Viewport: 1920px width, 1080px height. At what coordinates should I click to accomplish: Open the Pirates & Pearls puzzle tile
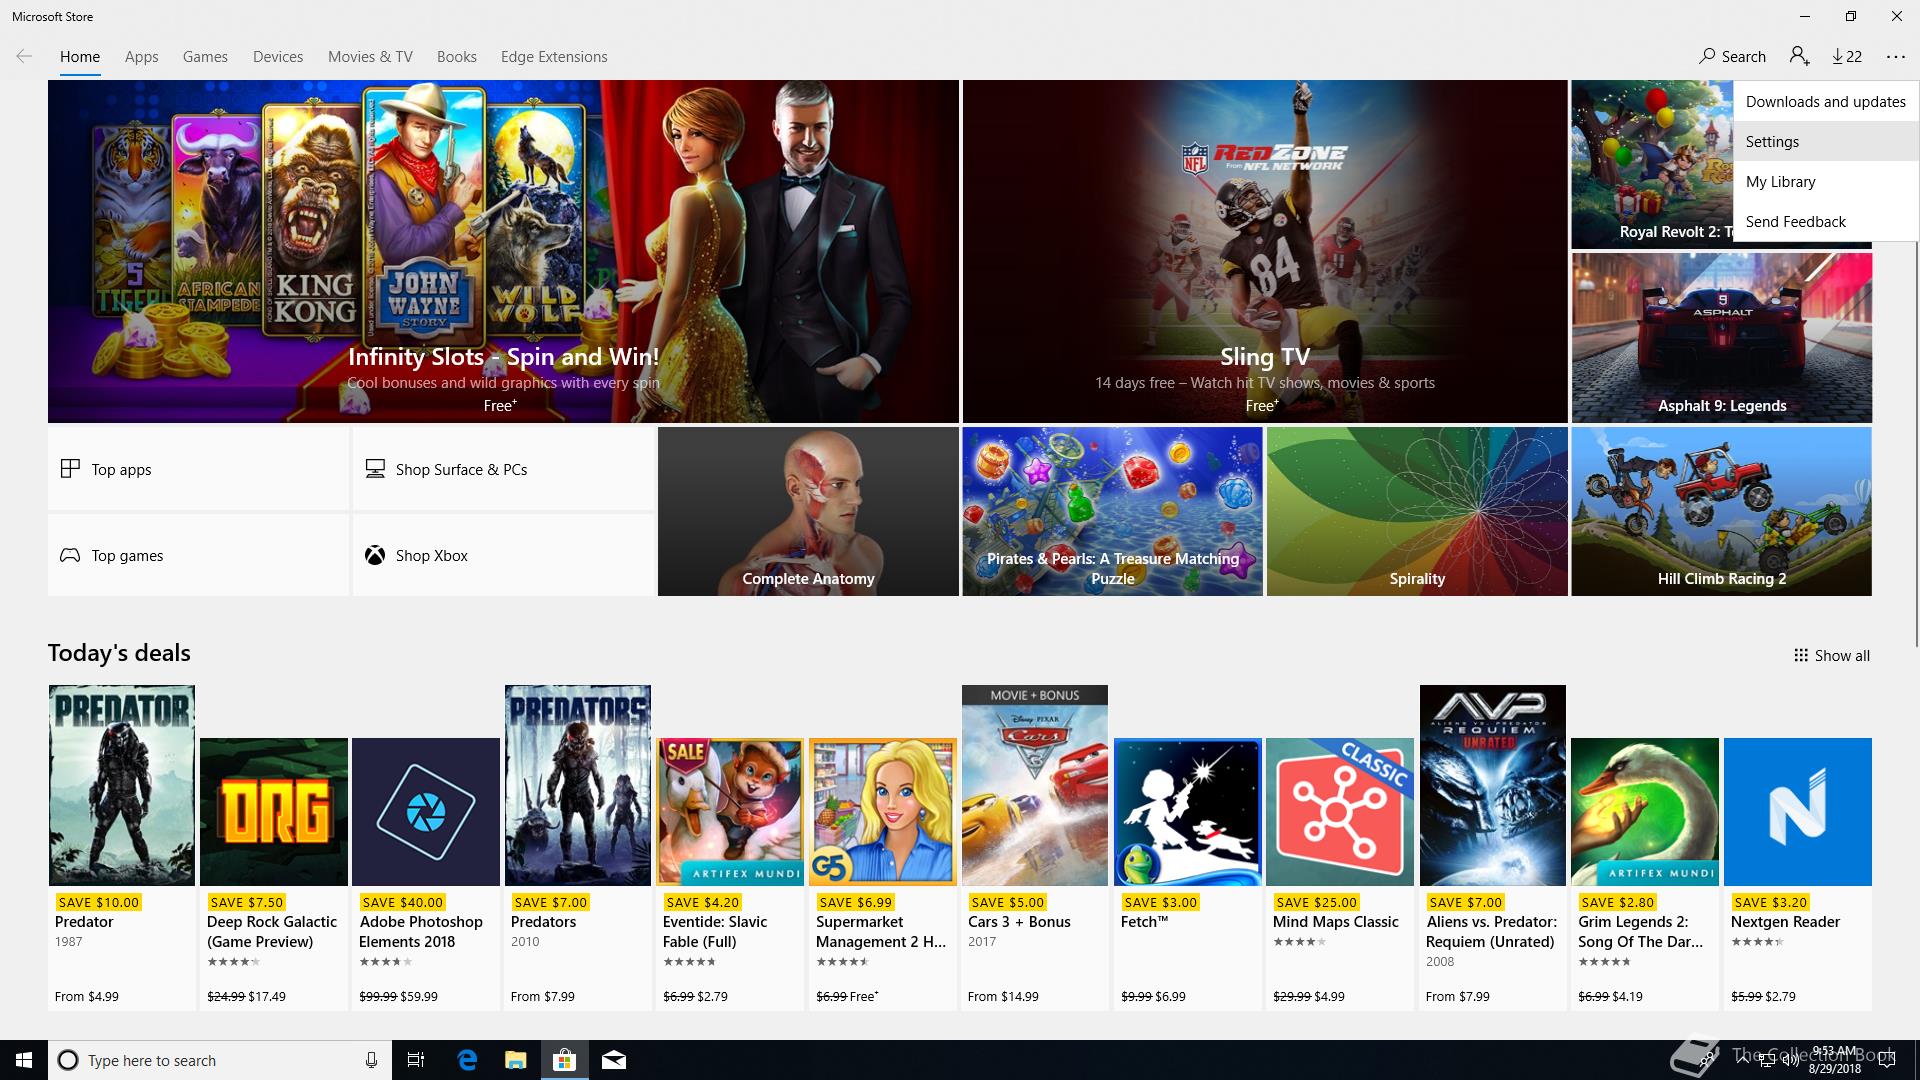(x=1112, y=511)
